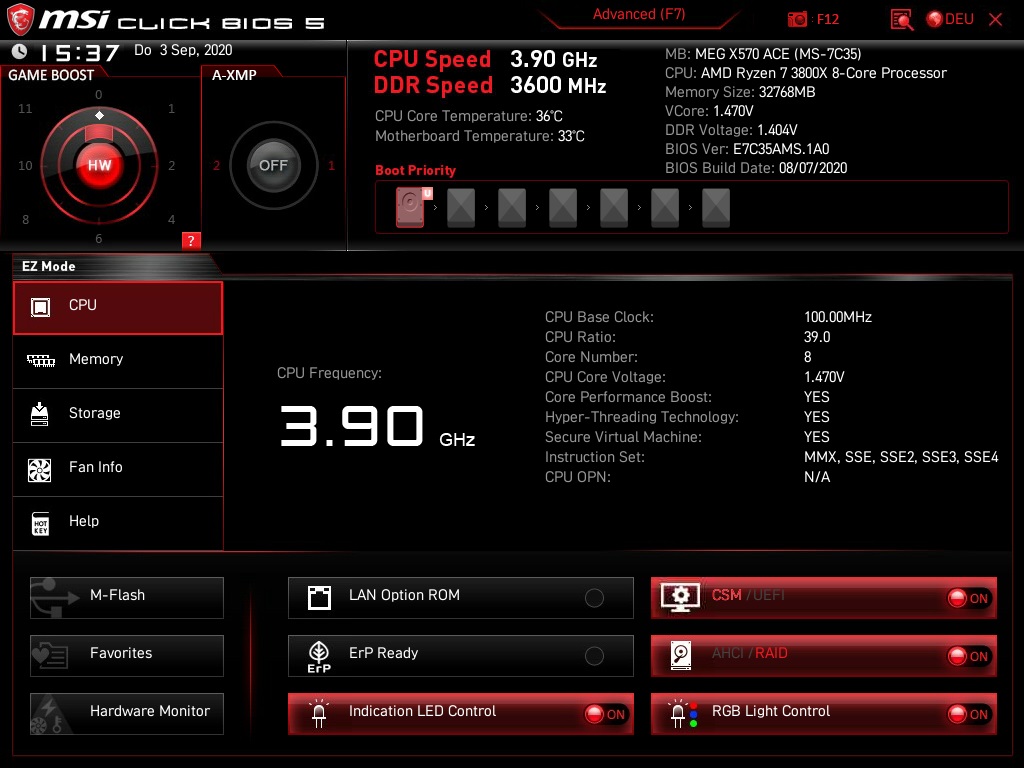Open the BIOS search magnifier icon
Image resolution: width=1024 pixels, height=768 pixels.
tap(902, 20)
